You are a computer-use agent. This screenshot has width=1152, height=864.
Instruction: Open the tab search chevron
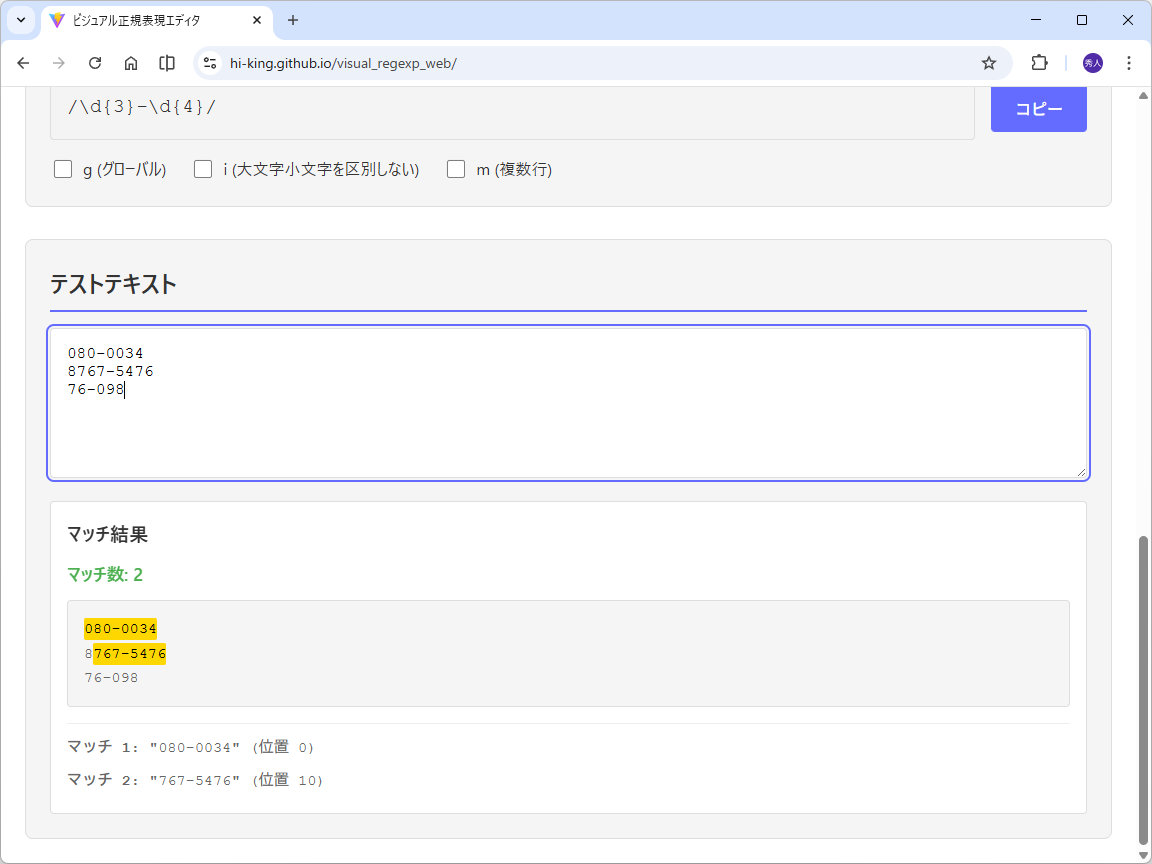coord(20,20)
